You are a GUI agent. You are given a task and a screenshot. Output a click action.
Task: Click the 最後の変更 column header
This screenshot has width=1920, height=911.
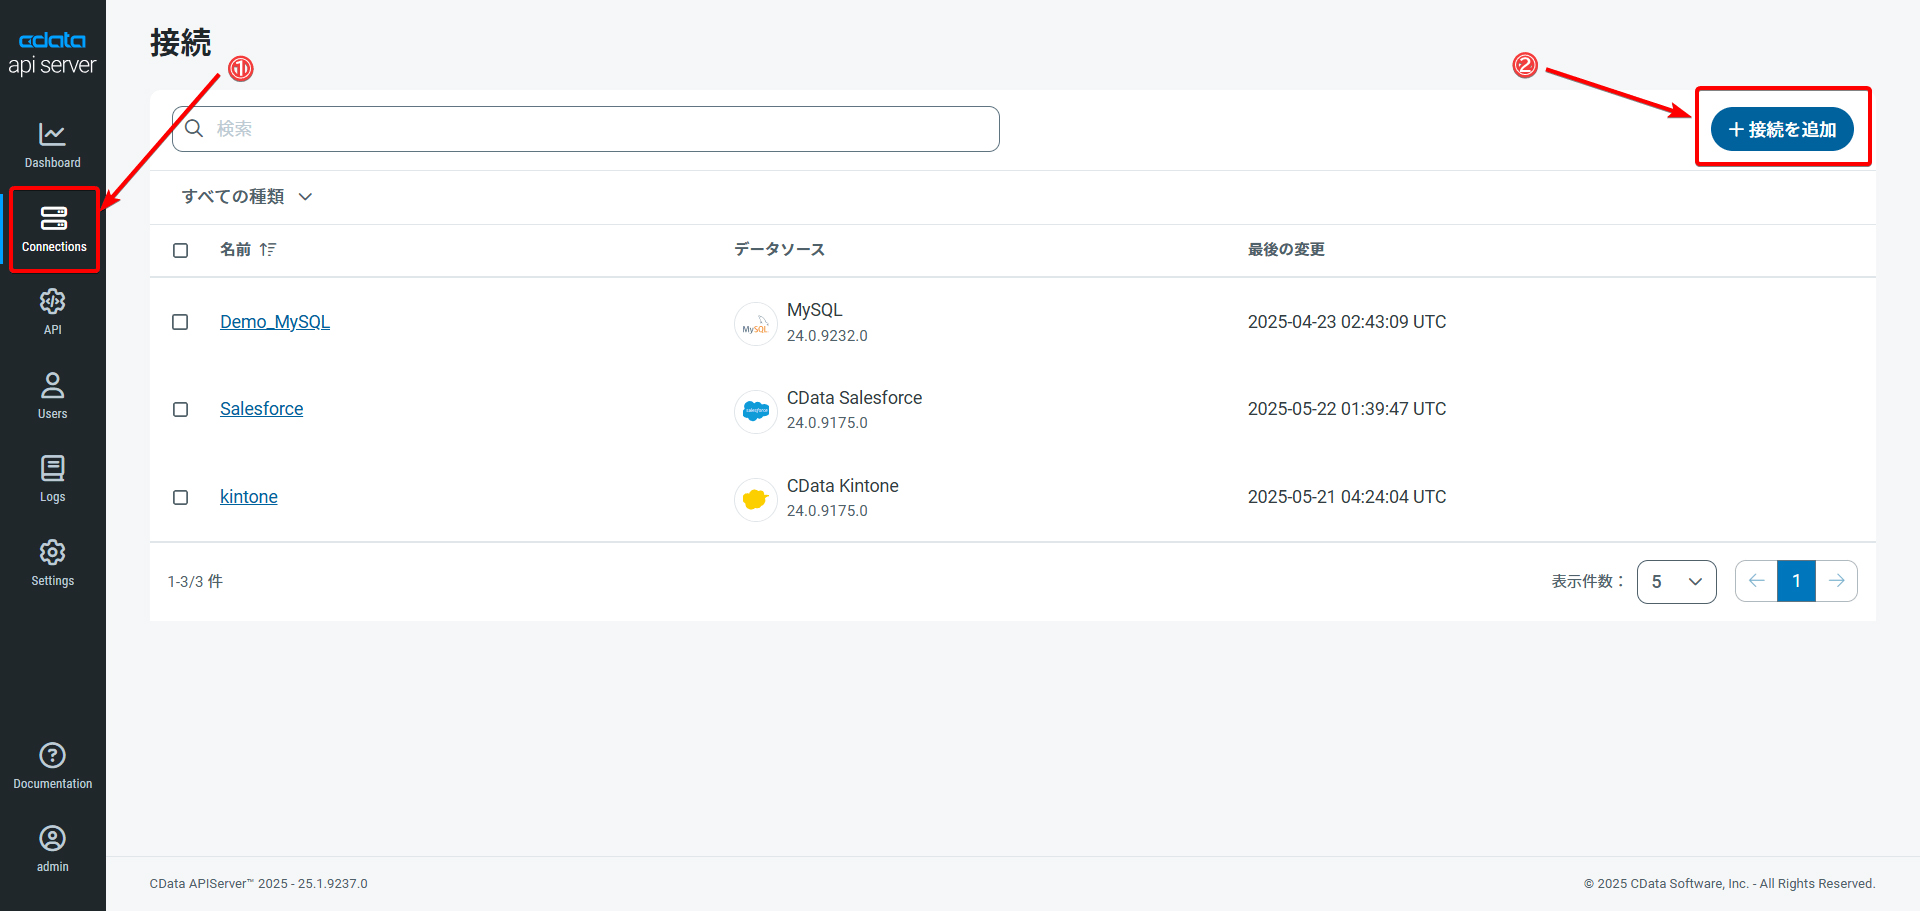[1286, 250]
